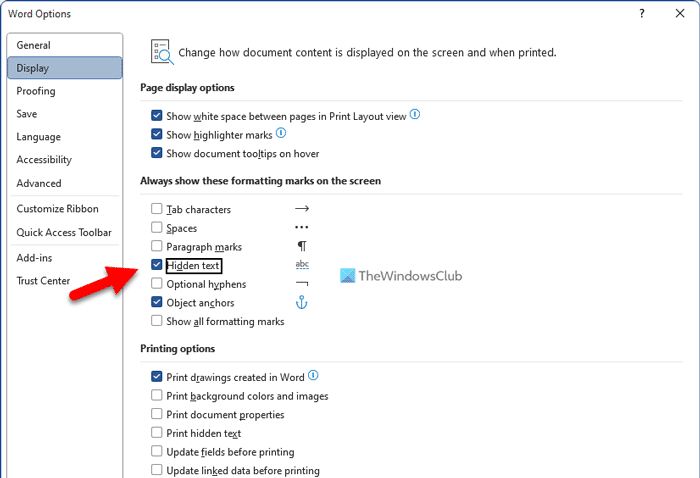Click the anchor symbol for Object anchors
This screenshot has width=700, height=478.
click(302, 302)
